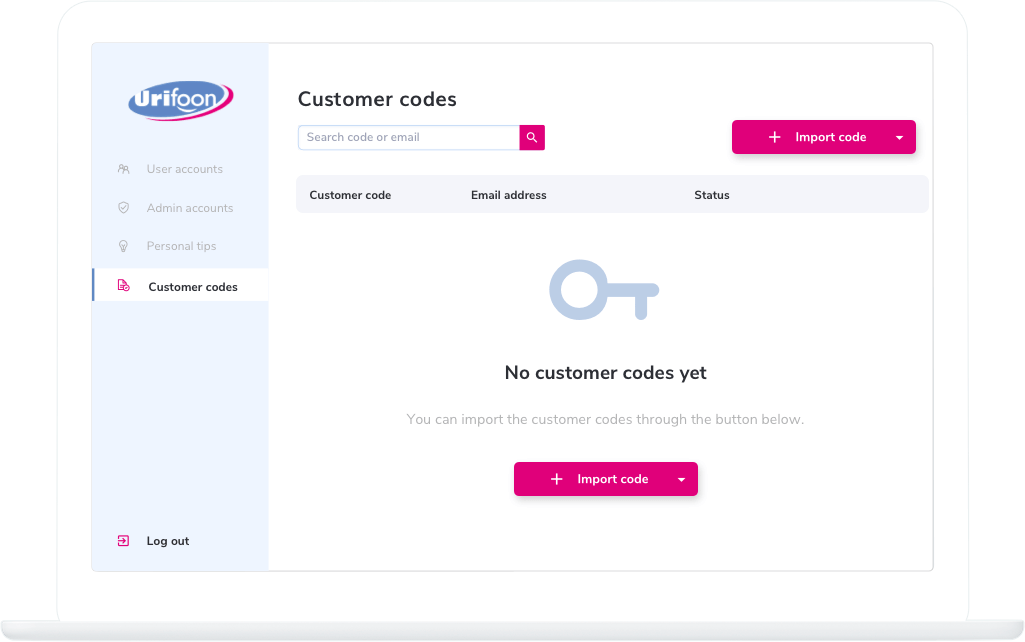This screenshot has width=1025, height=642.
Task: Click the Personal tips lightbulb icon
Action: pos(124,246)
